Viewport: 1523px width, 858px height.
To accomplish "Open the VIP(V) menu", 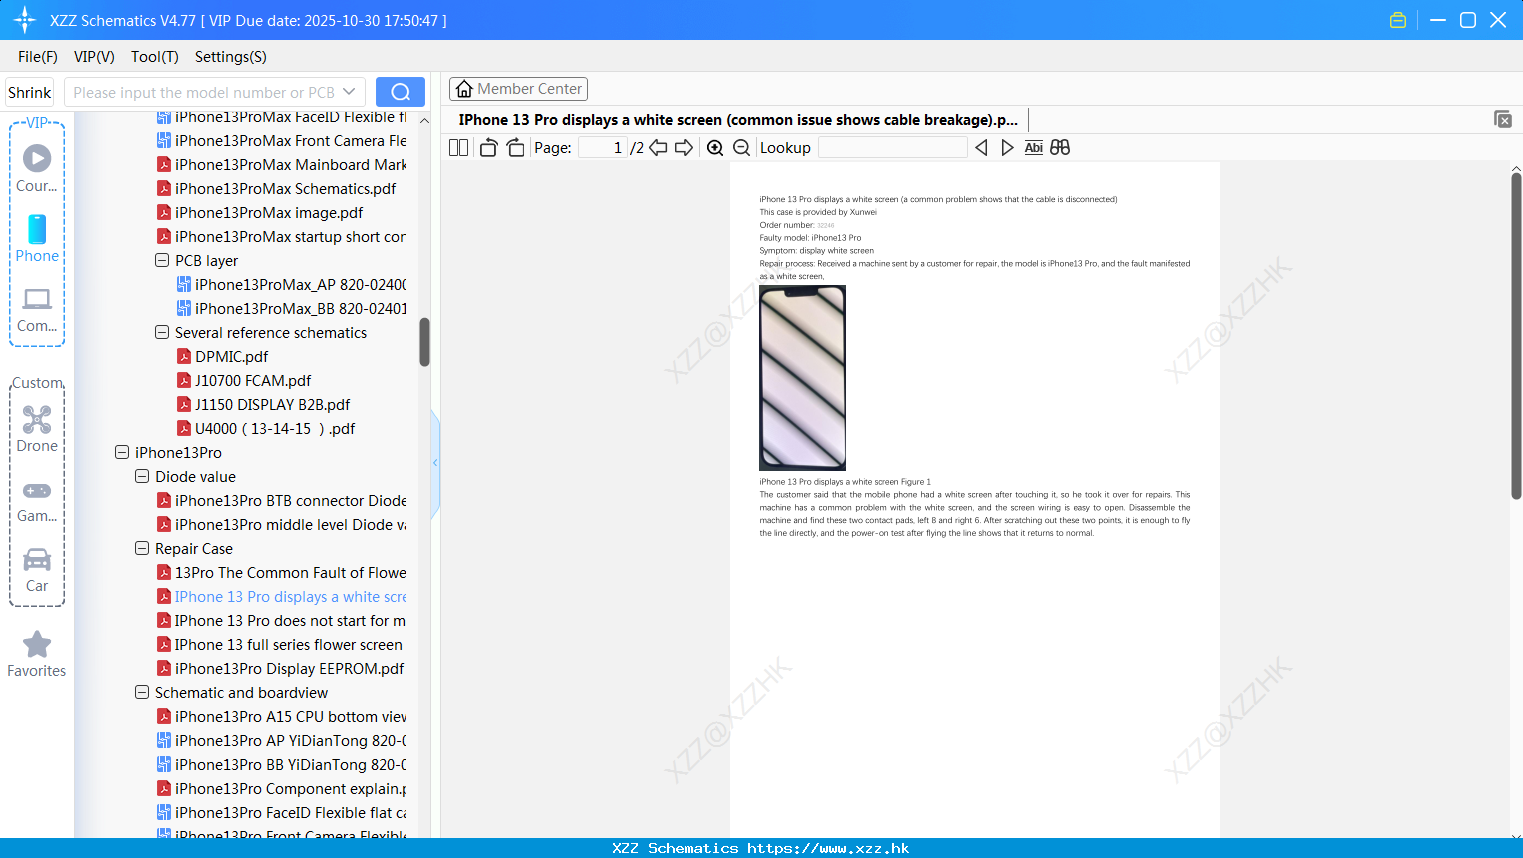I will [x=94, y=57].
